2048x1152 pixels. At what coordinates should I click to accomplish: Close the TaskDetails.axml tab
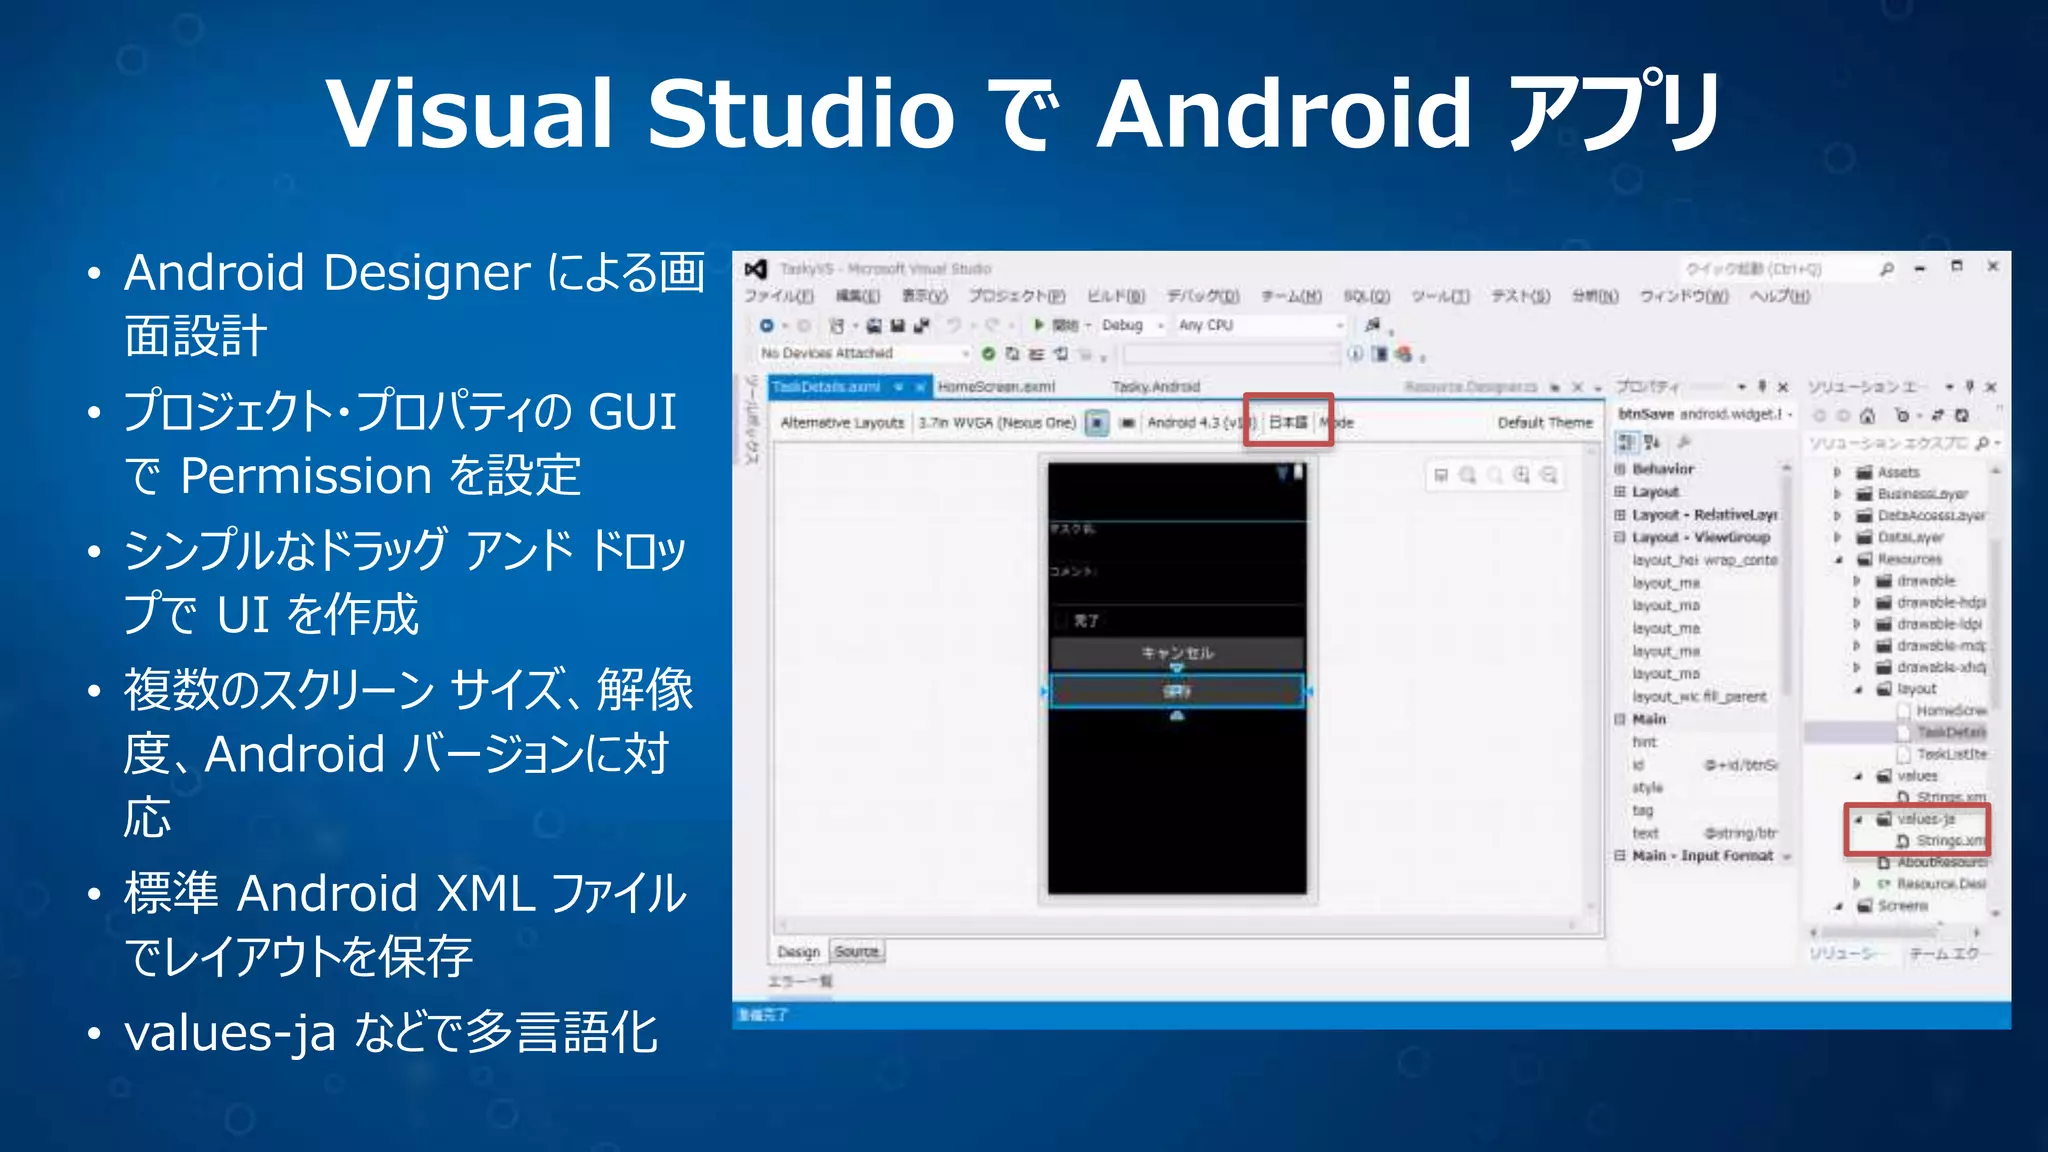(920, 387)
